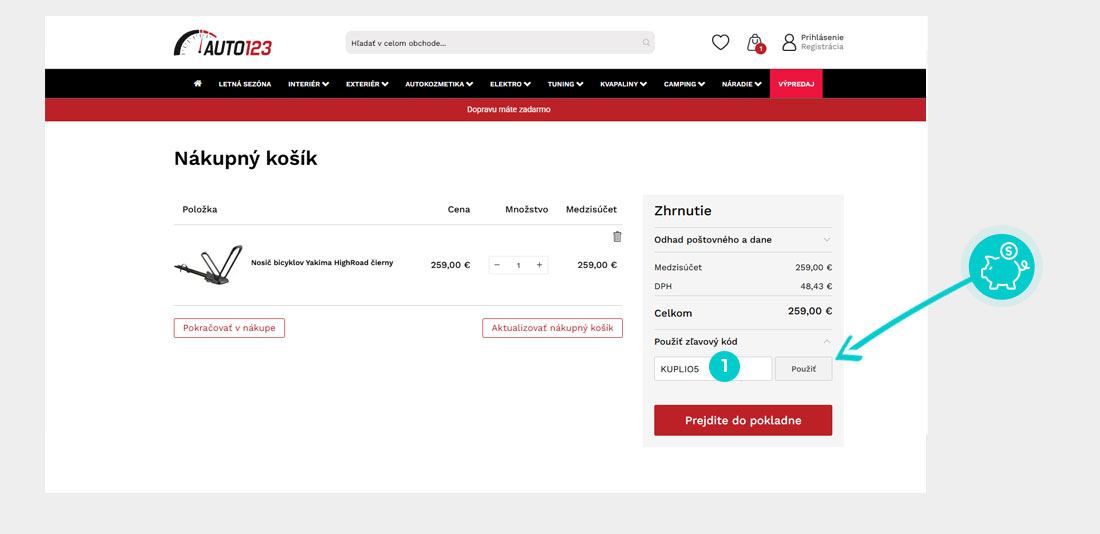Click Prejdite do pokladne button

(742, 420)
